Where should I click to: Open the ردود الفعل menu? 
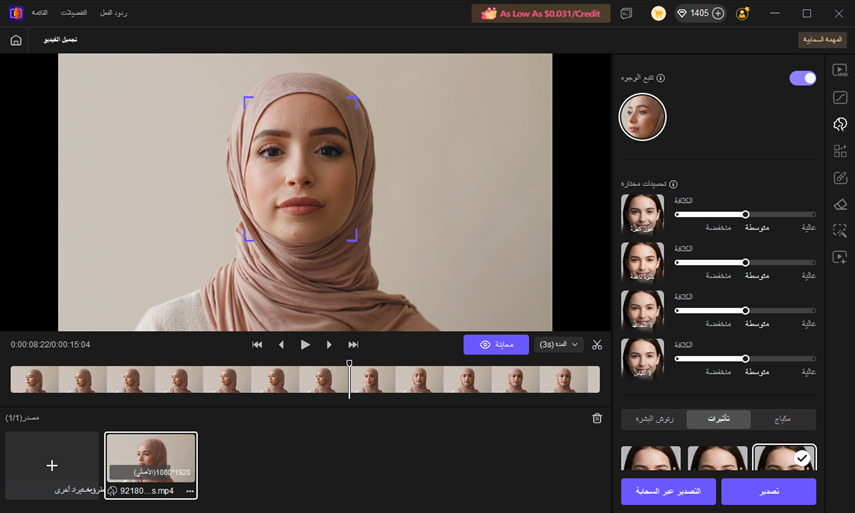(113, 13)
